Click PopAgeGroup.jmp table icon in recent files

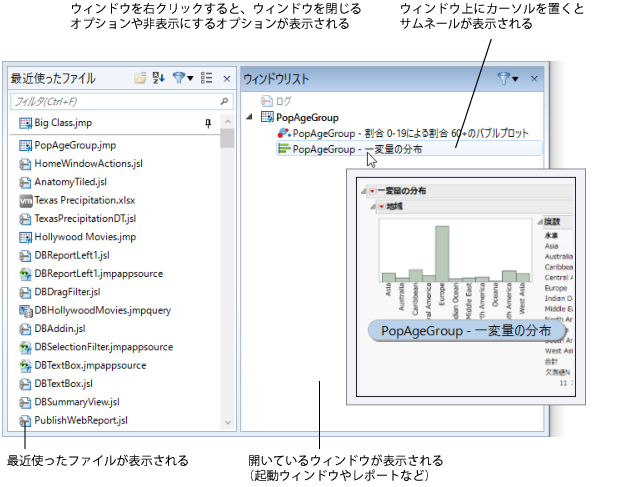point(25,146)
